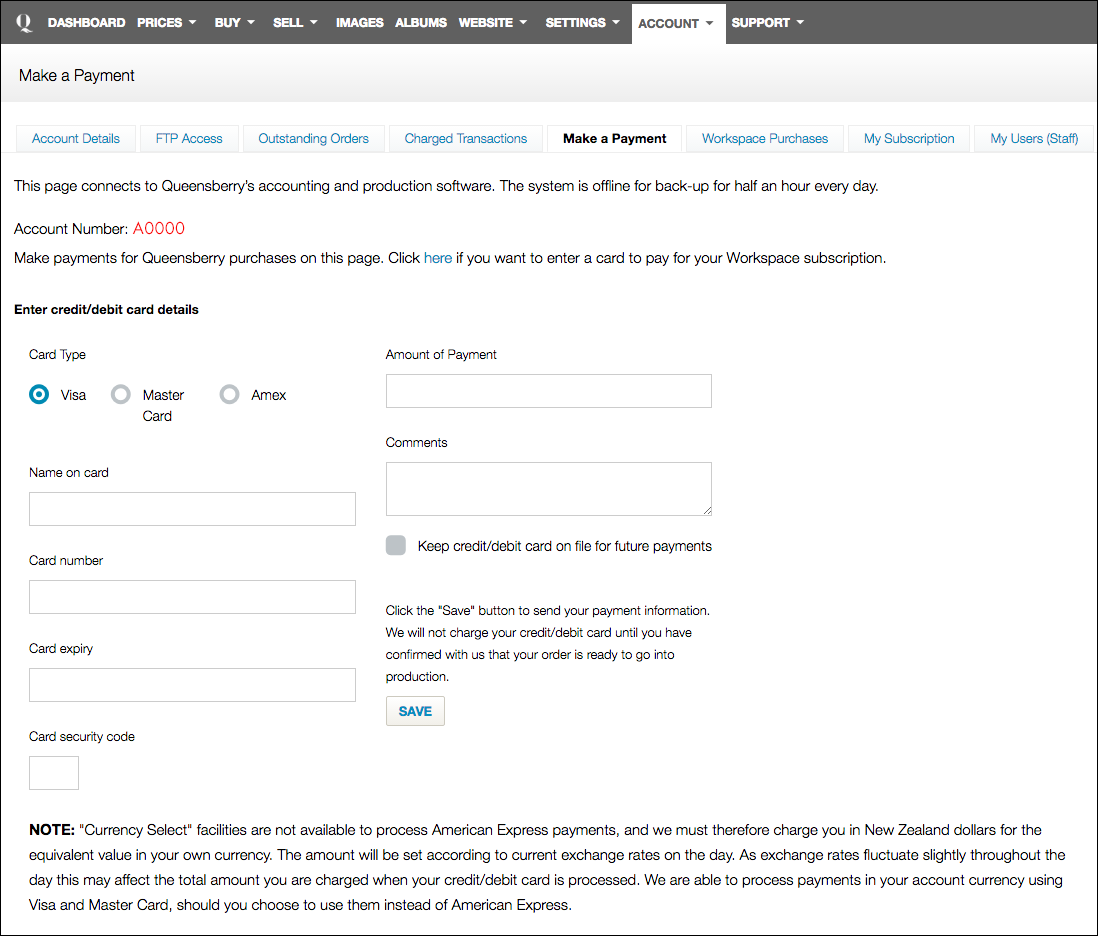Enable keeping card on file checkbox
The width and height of the screenshot is (1098, 936).
click(396, 546)
